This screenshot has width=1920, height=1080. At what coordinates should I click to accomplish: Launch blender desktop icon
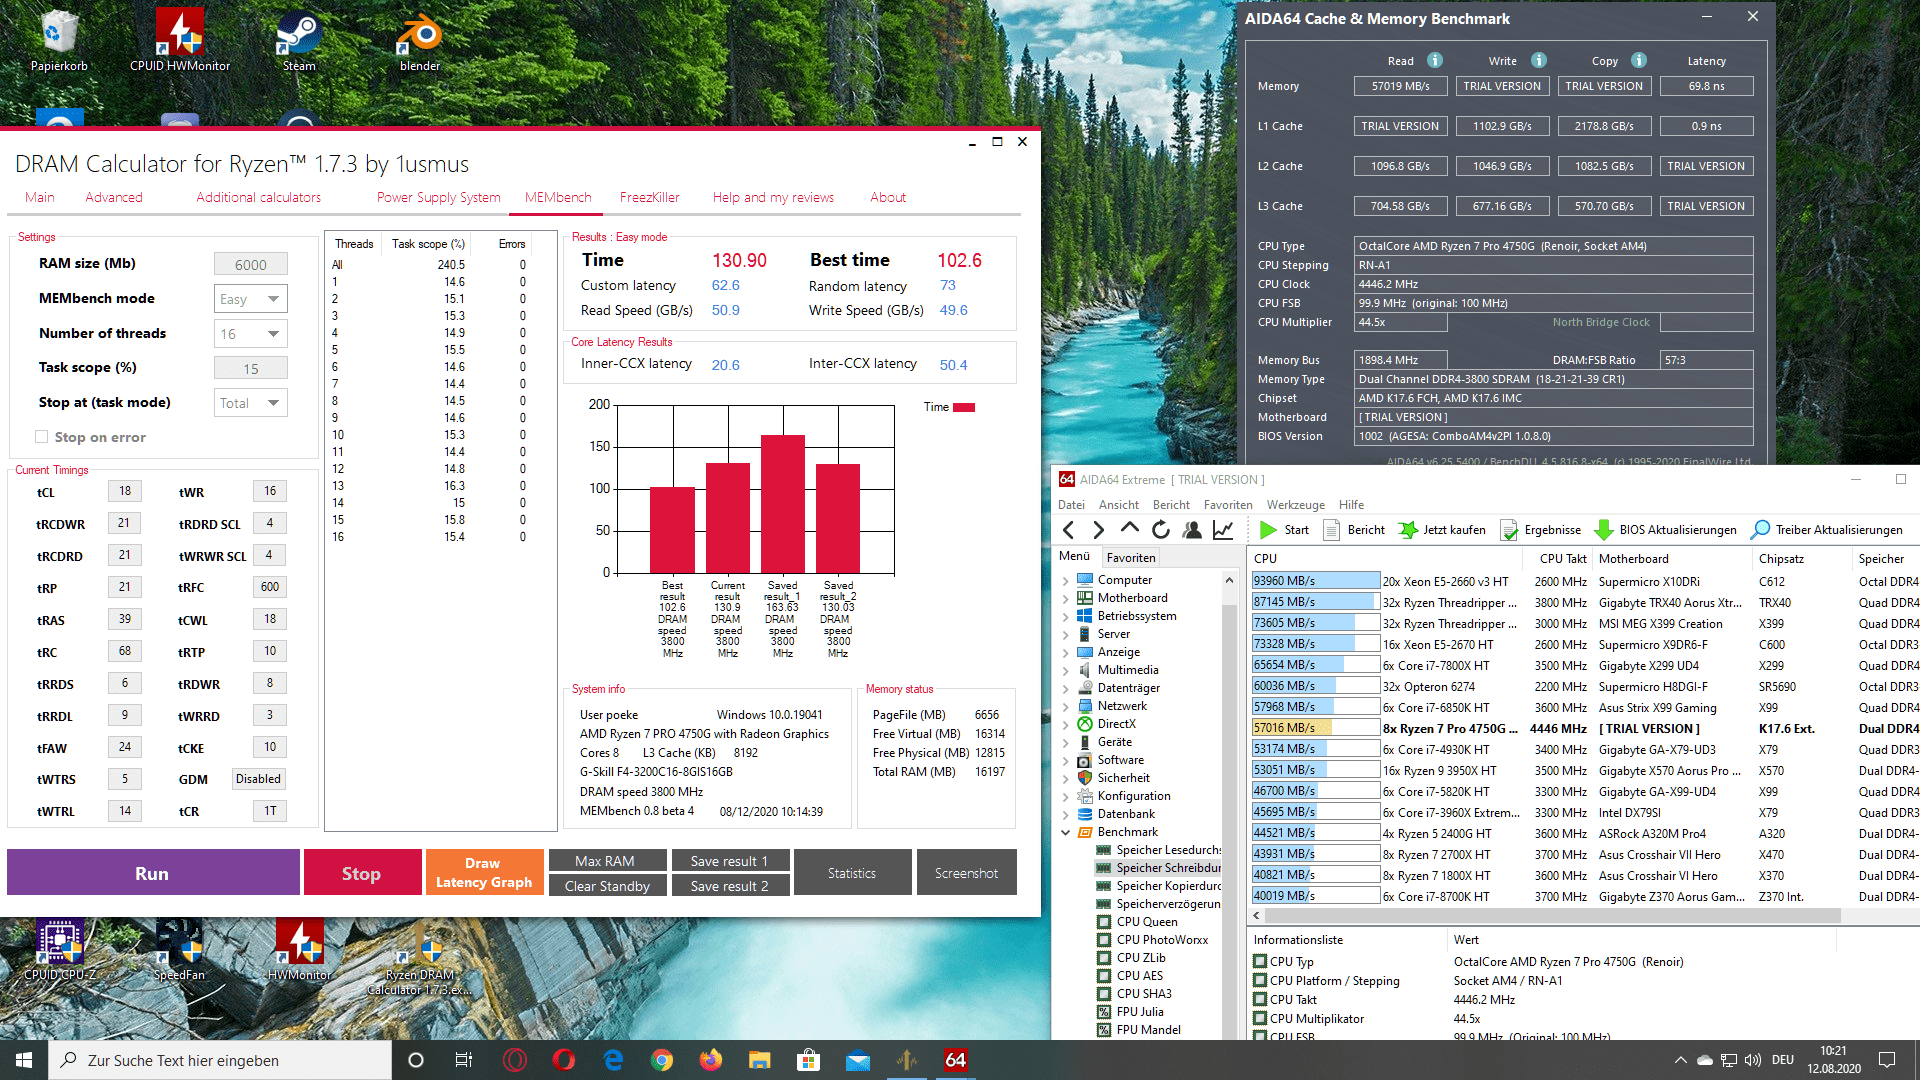(x=420, y=40)
